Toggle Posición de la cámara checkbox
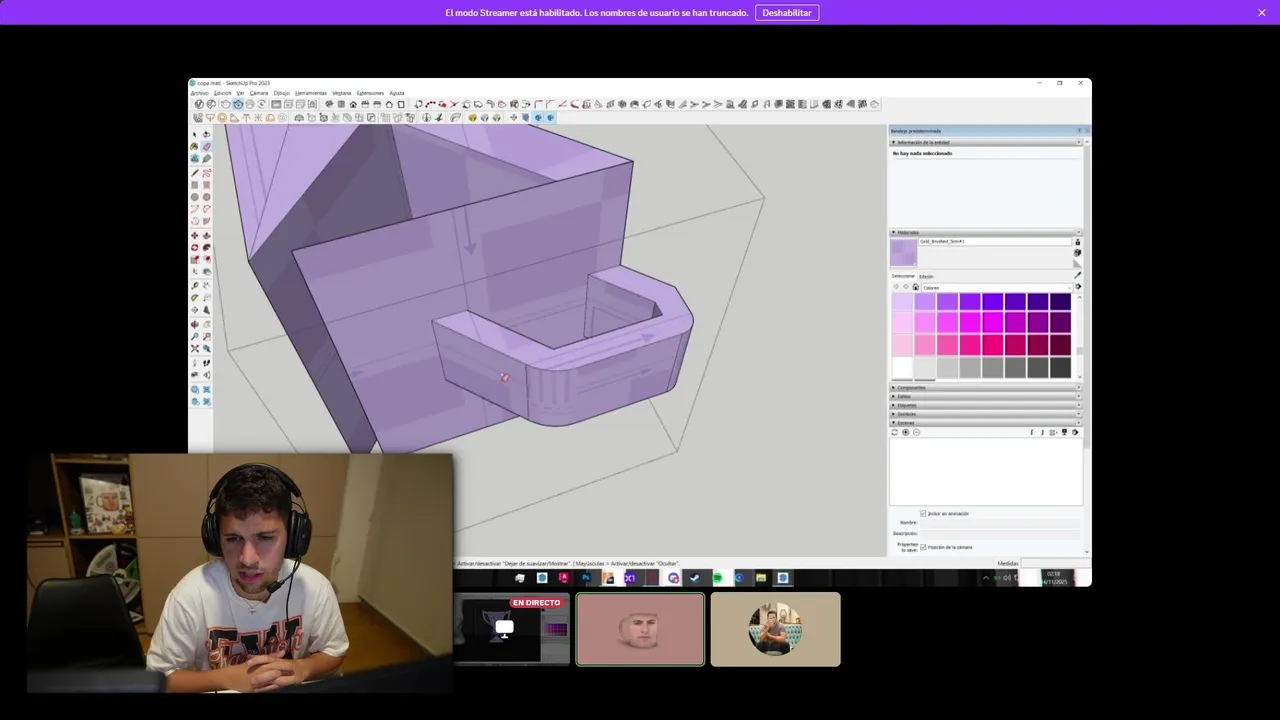Viewport: 1280px width, 720px height. point(923,547)
